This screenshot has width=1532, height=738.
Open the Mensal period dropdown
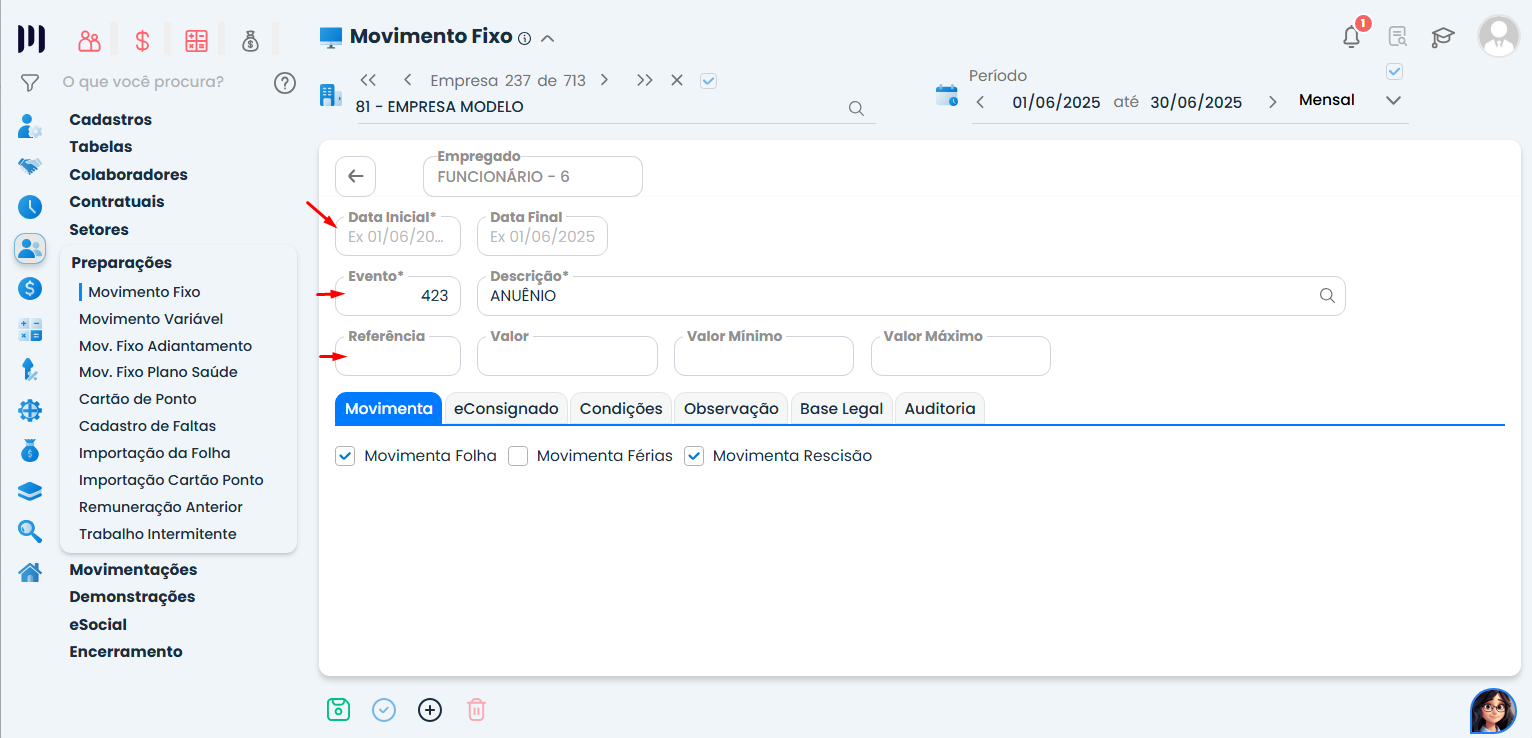(x=1393, y=100)
